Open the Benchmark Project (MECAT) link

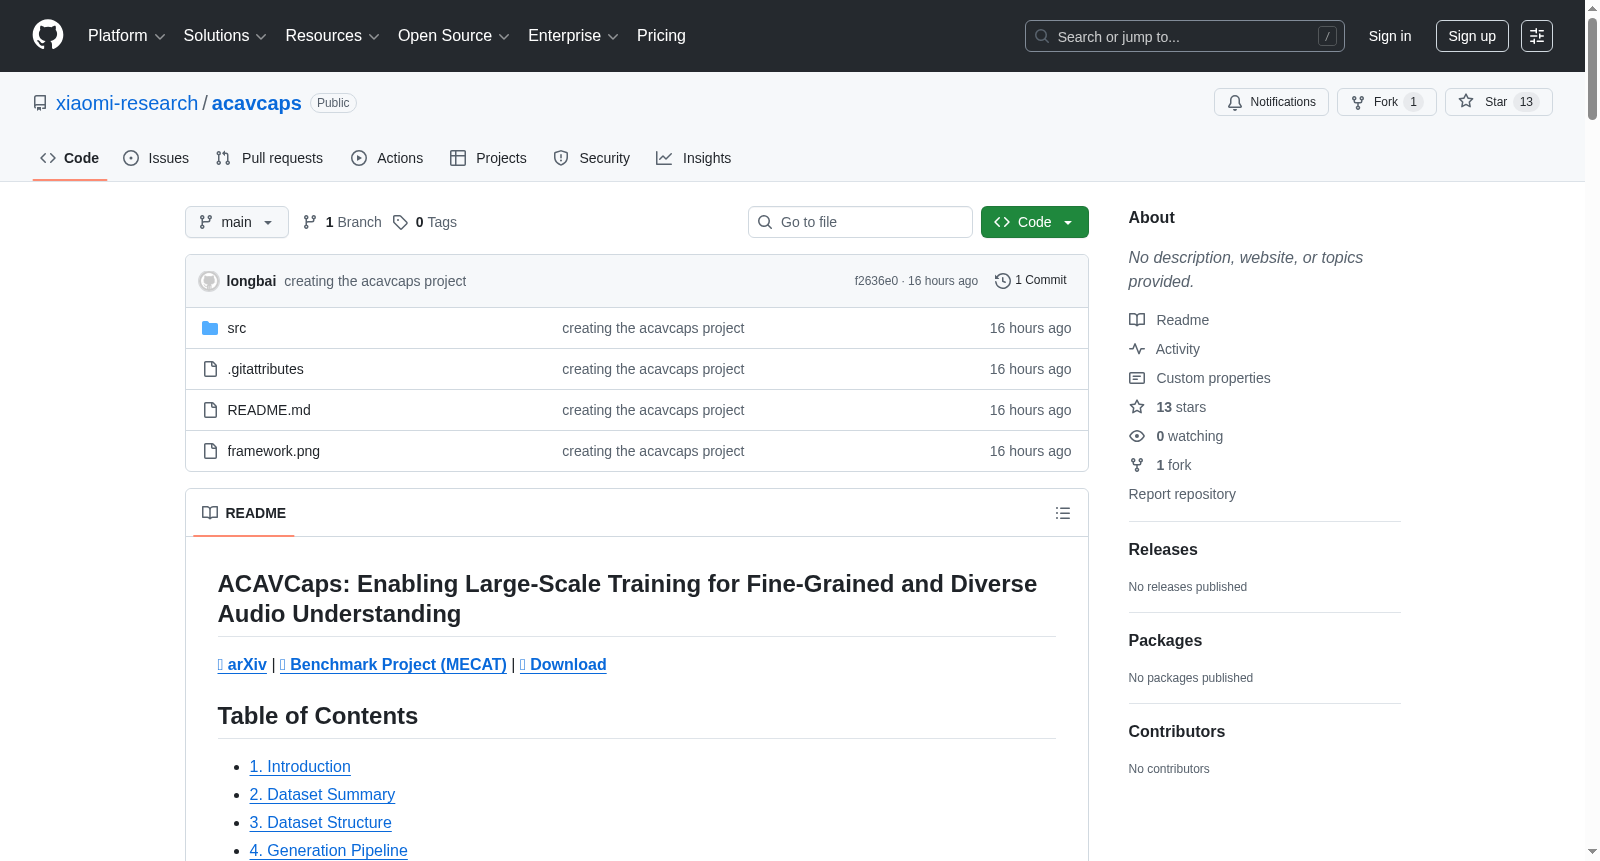click(x=393, y=665)
